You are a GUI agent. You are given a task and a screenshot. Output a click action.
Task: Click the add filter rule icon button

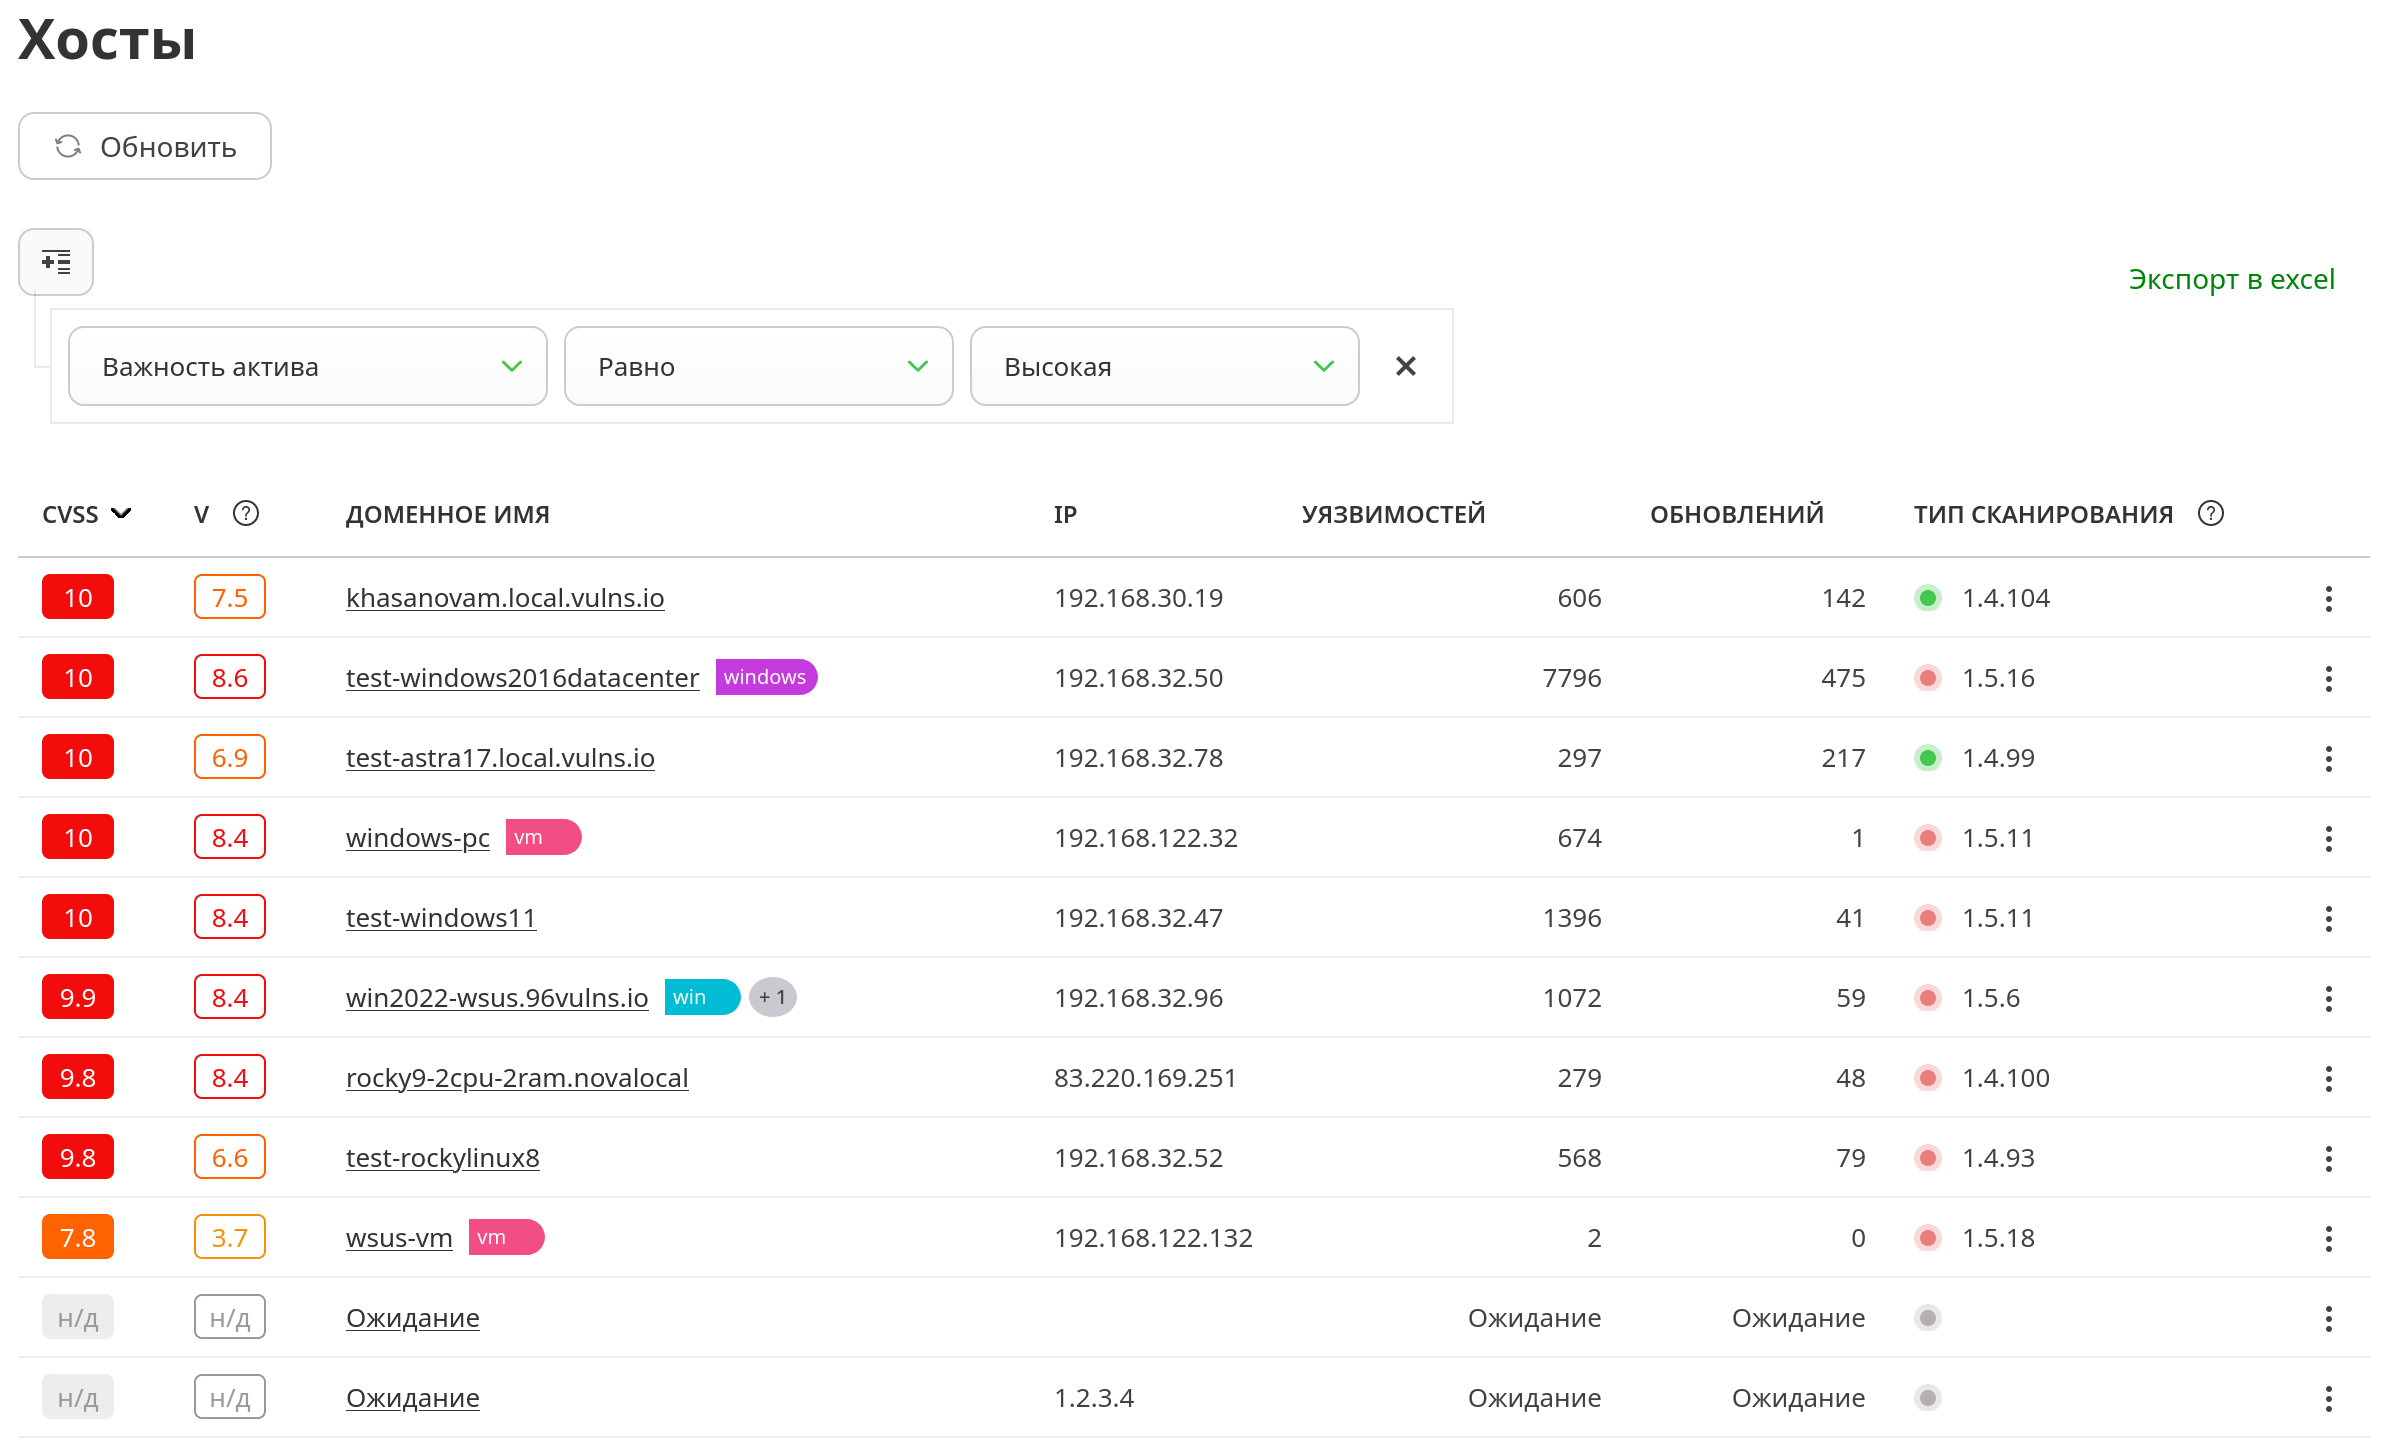pyautogui.click(x=56, y=262)
